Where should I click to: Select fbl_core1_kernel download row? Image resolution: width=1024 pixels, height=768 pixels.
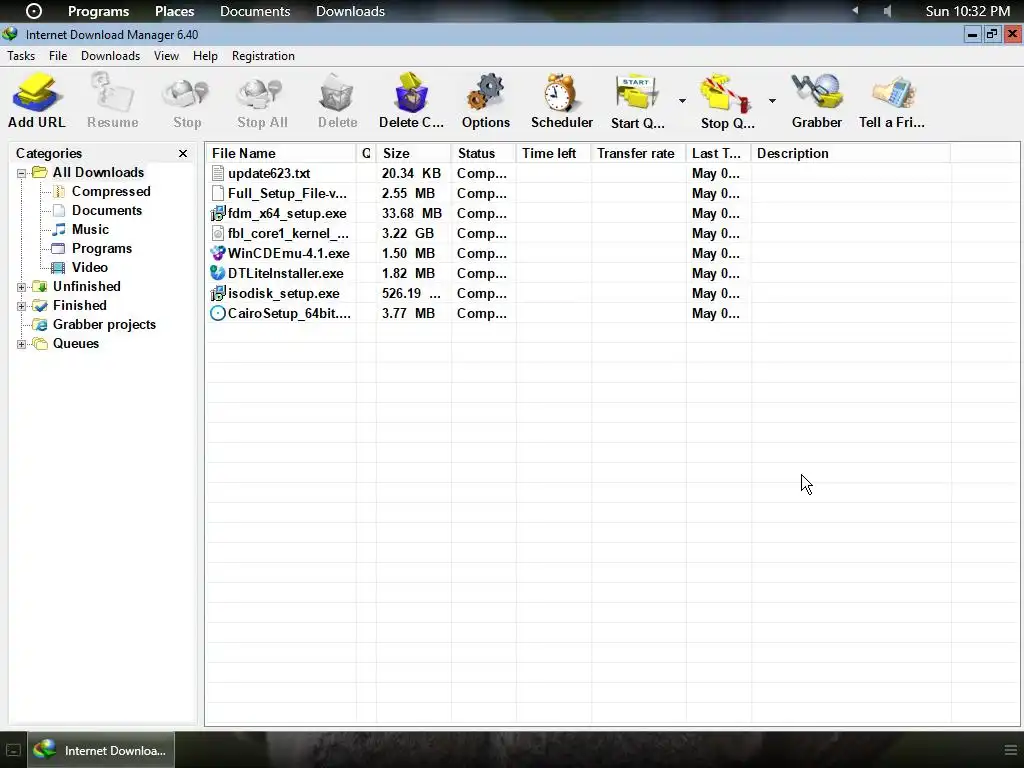click(x=611, y=233)
